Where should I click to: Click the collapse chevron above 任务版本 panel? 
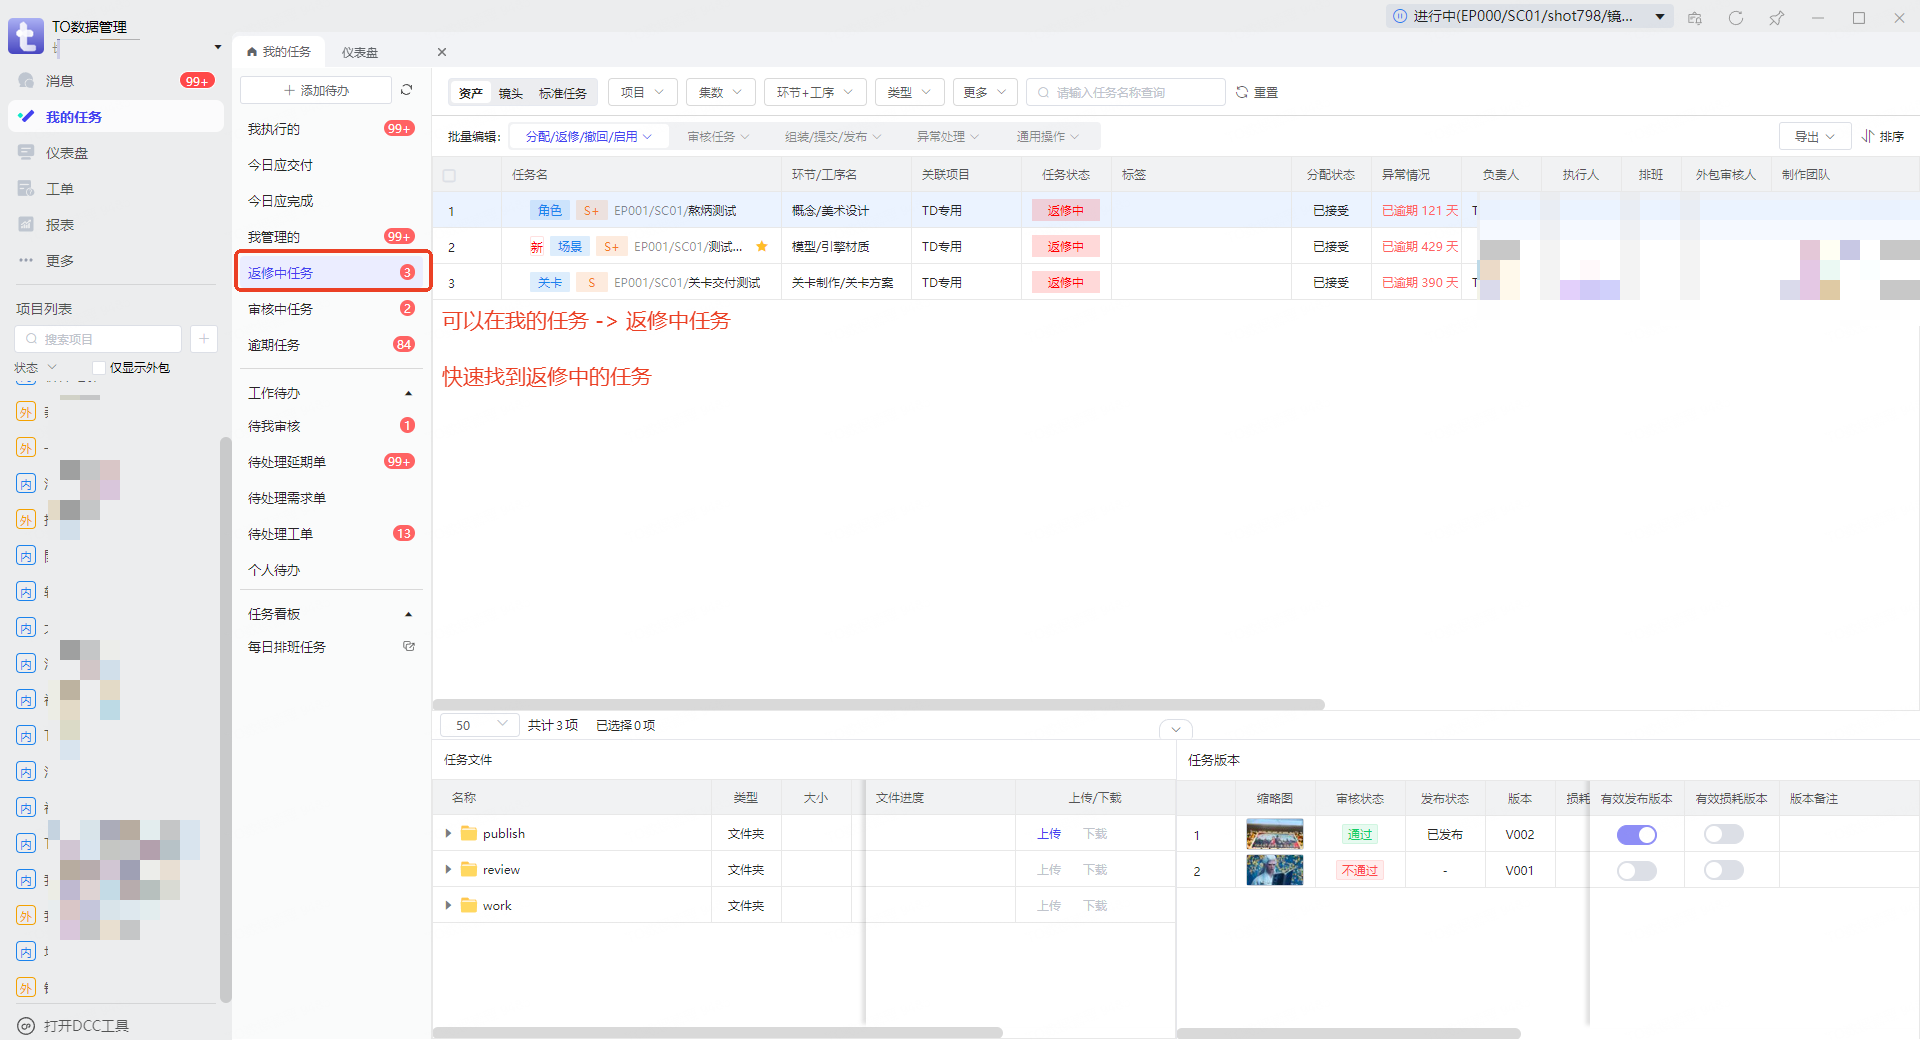point(1176,729)
